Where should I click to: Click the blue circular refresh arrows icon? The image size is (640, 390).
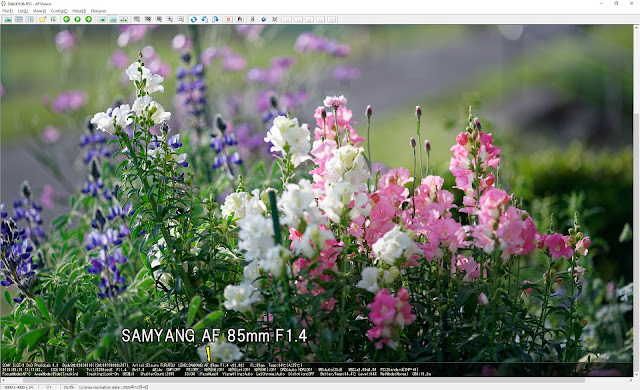coord(193,19)
